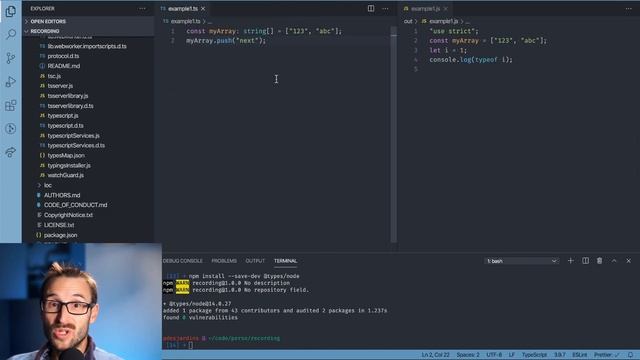The width and height of the screenshot is (640, 360).
Task: Switch to the example1.ts editor tab
Action: coord(182,9)
